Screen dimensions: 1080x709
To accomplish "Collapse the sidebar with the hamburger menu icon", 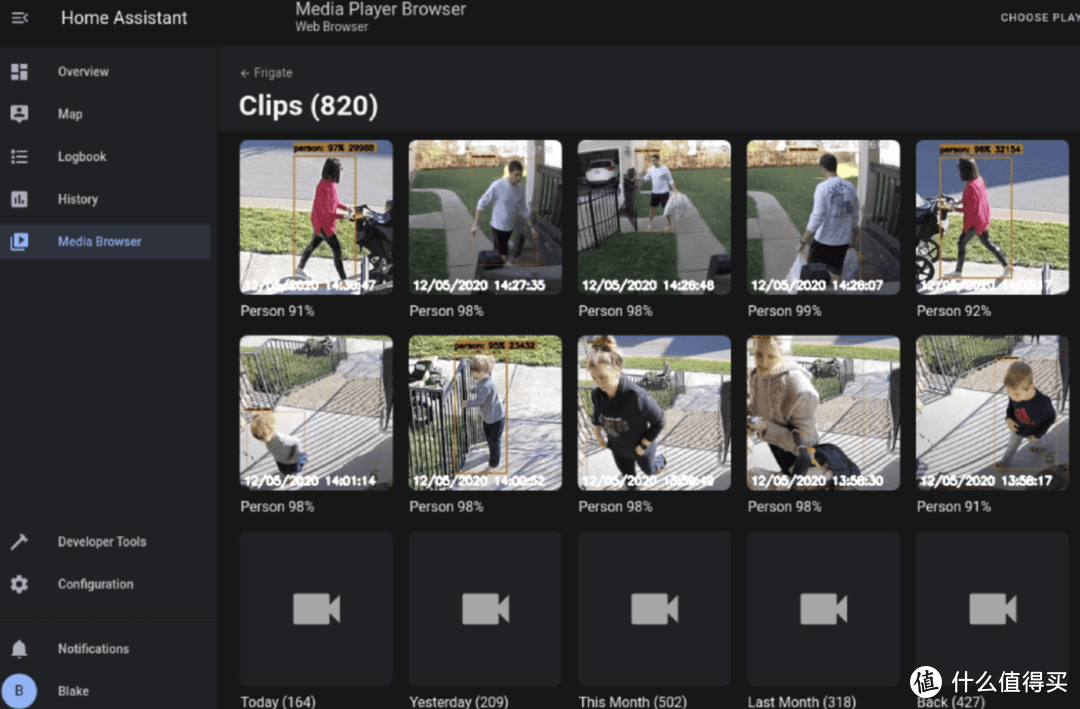I will tap(19, 18).
